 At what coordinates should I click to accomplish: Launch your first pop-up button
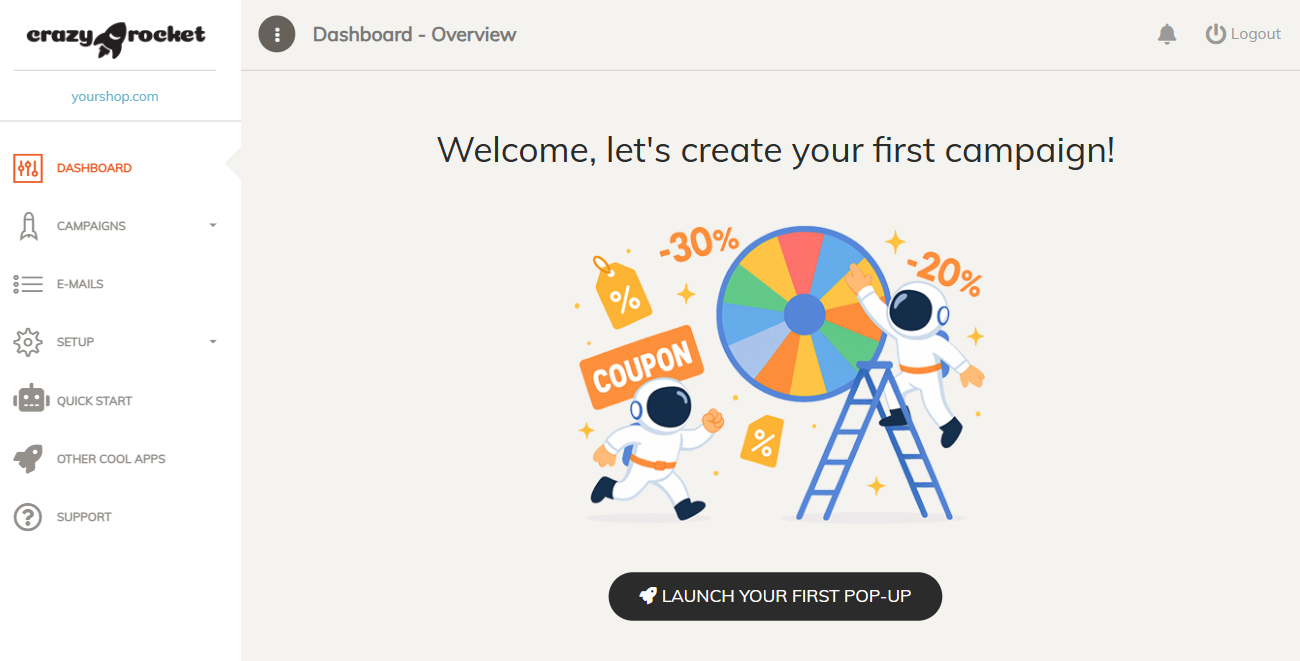[x=775, y=596]
